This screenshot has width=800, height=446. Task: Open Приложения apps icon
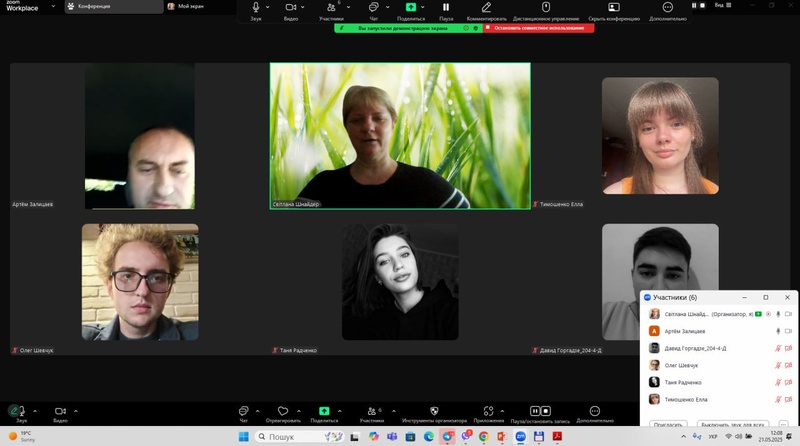pyautogui.click(x=488, y=411)
